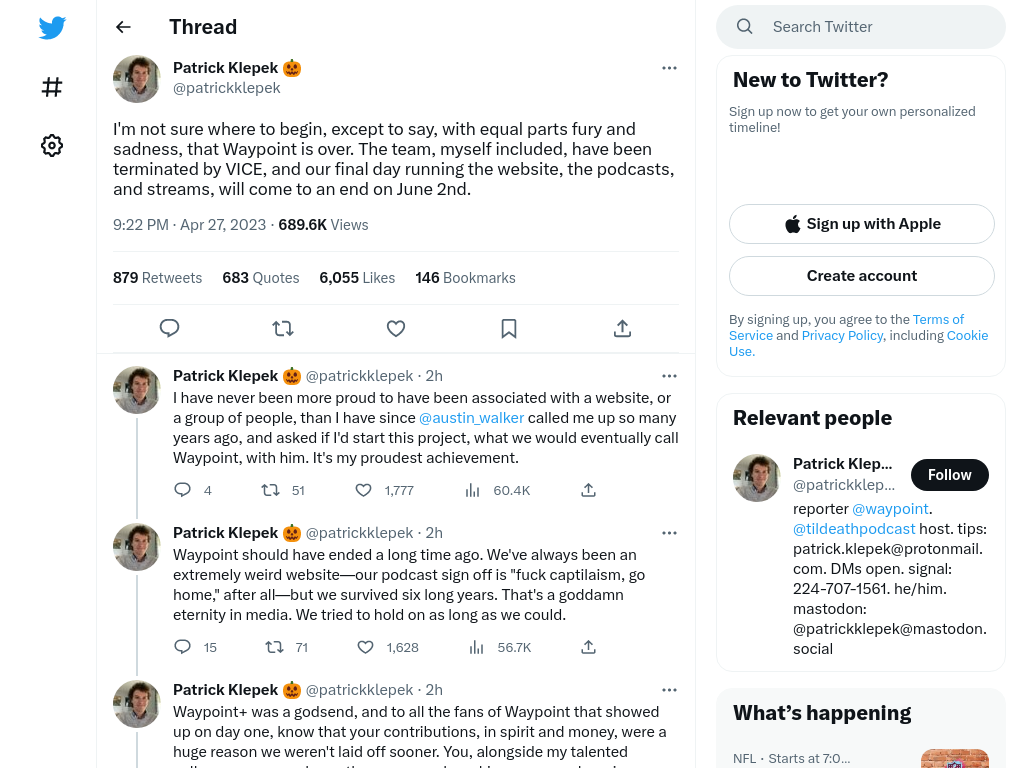The height and width of the screenshot is (768, 1024).
Task: Click the Twitter bird logo
Action: (x=52, y=27)
